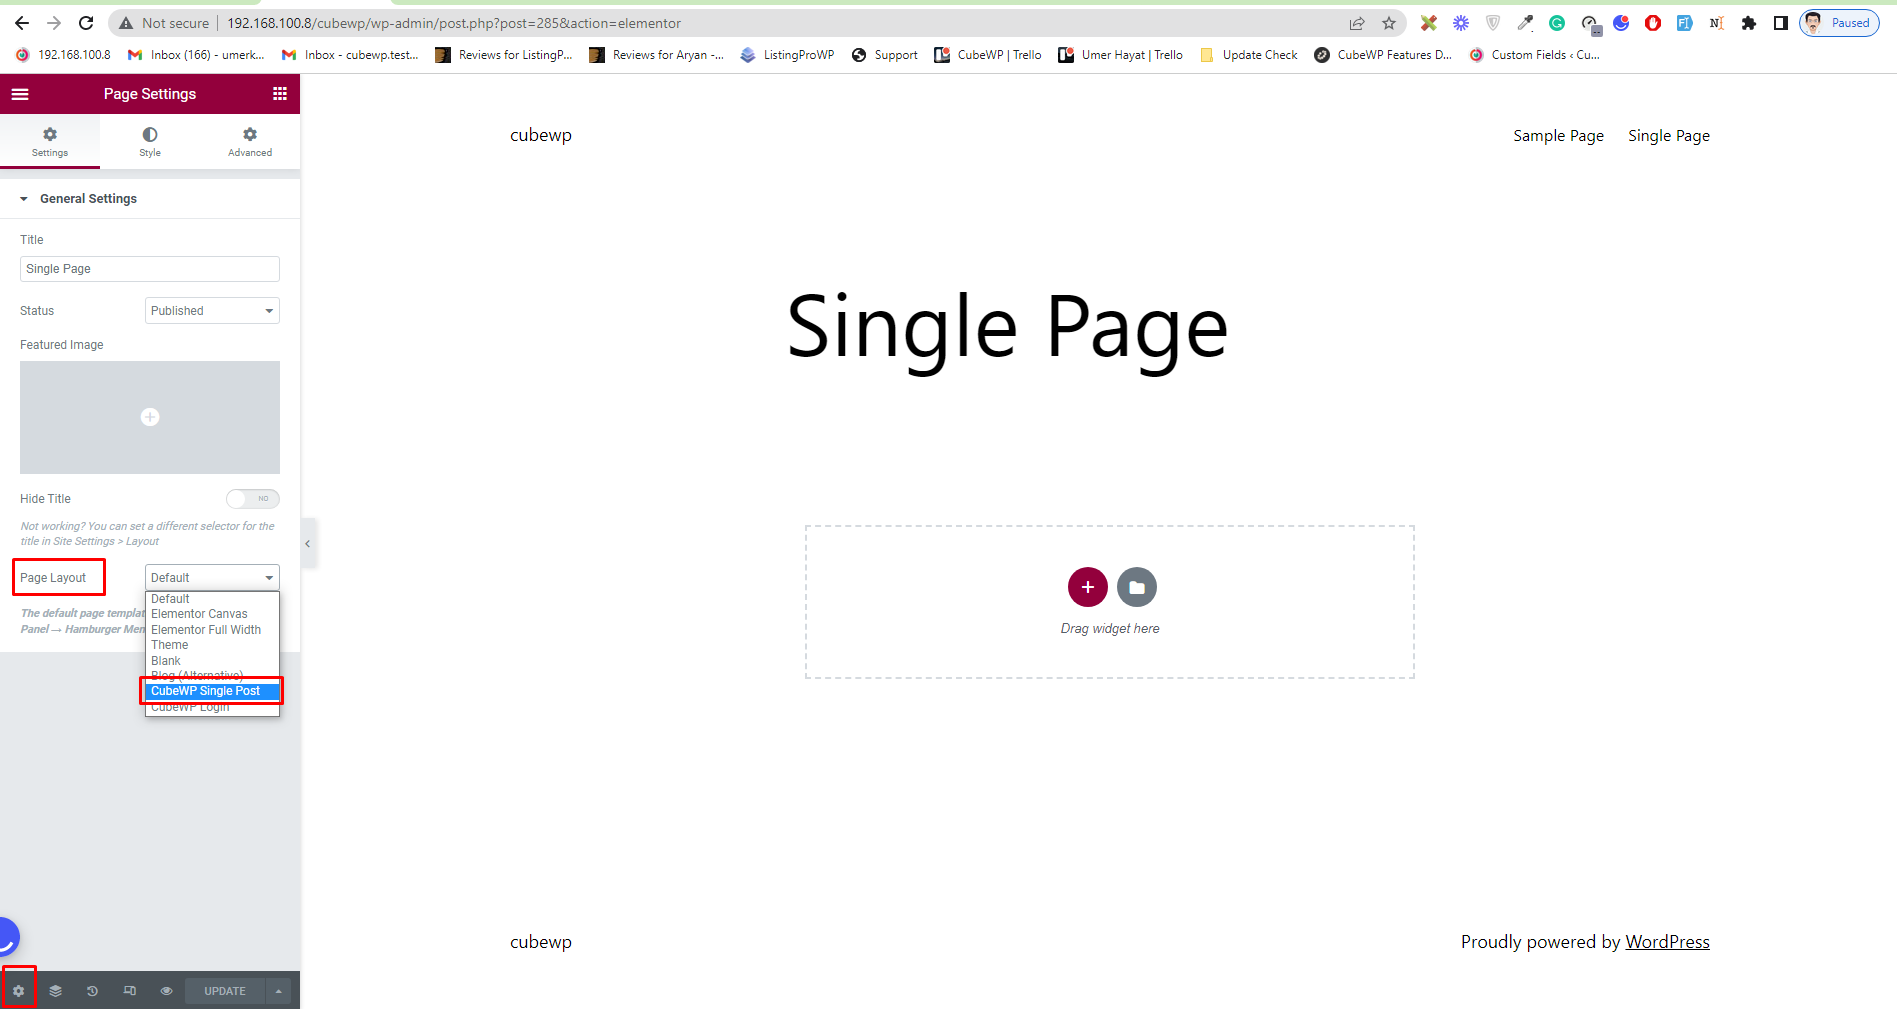
Task: Open the Status Published dropdown
Action: (212, 311)
